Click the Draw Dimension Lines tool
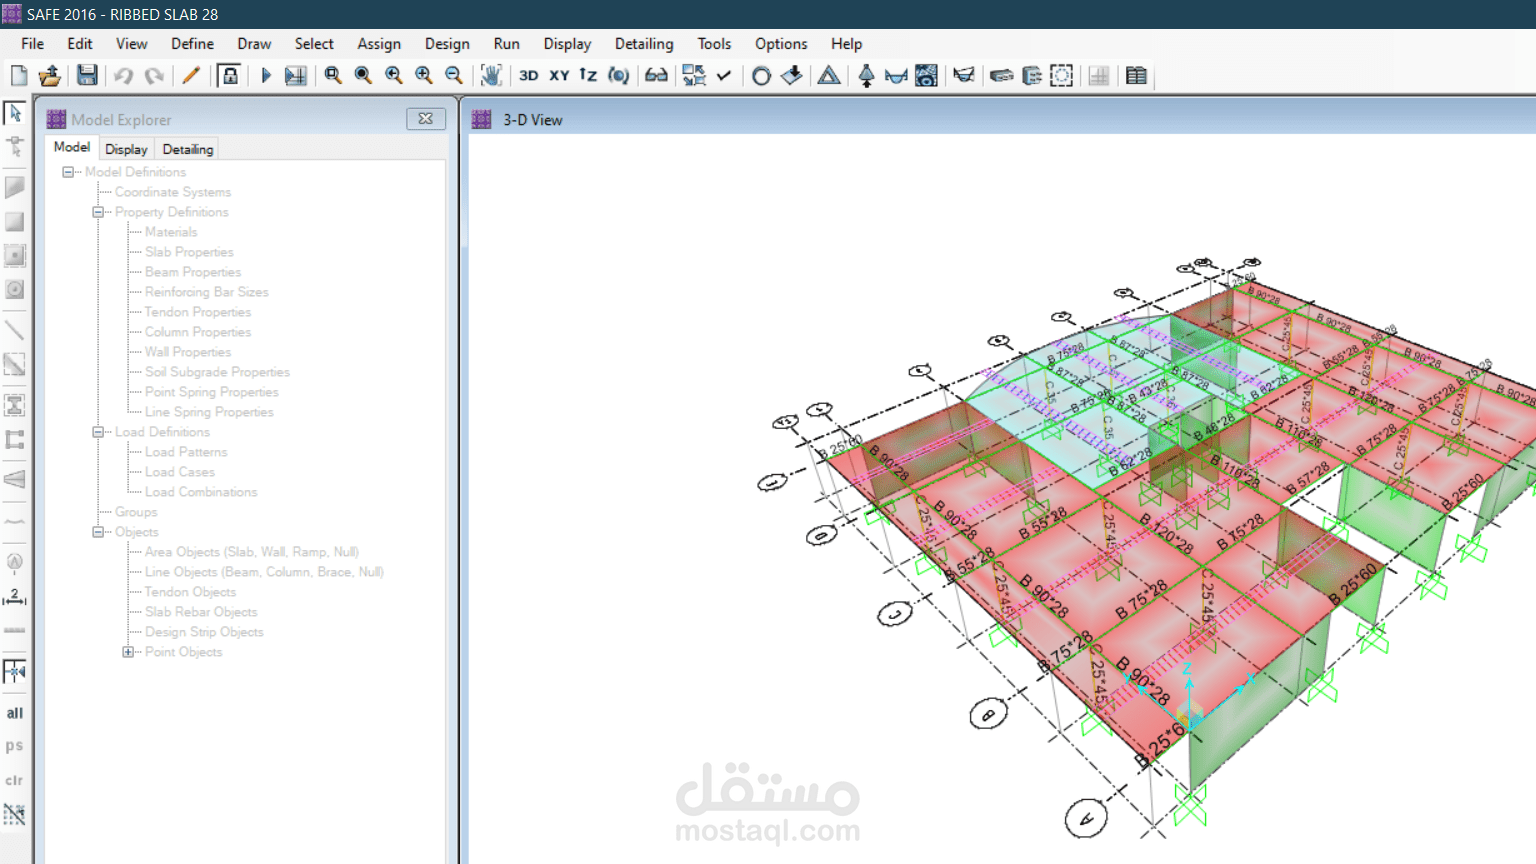Image resolution: width=1536 pixels, height=864 pixels. (15, 596)
